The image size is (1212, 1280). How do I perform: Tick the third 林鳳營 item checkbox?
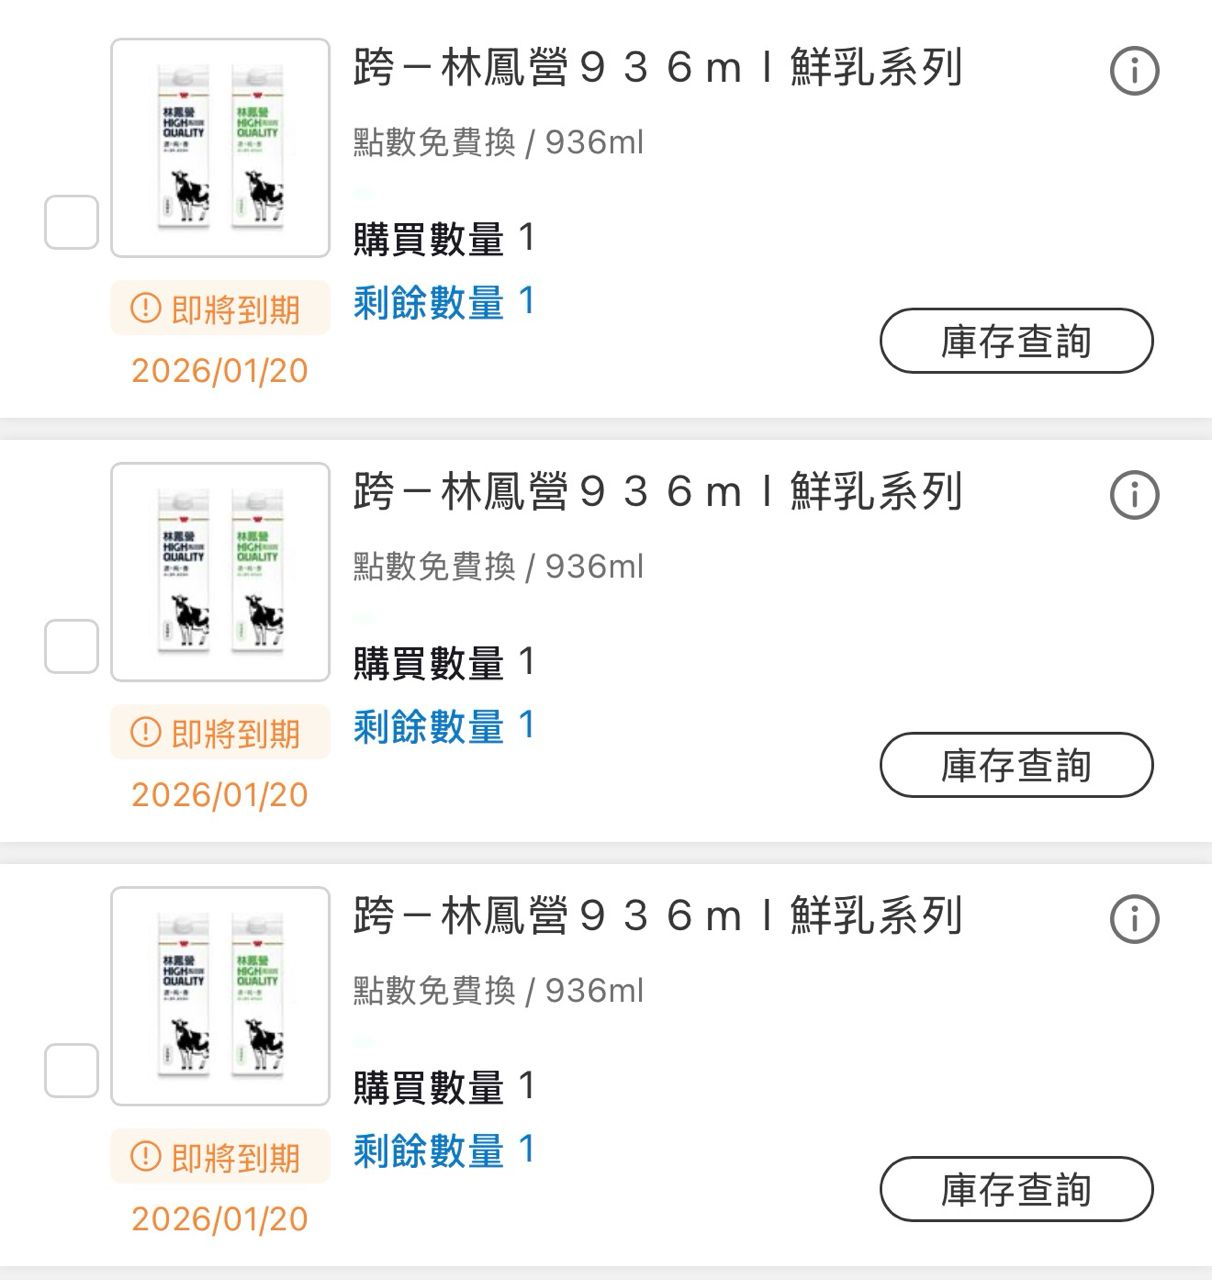point(72,1070)
